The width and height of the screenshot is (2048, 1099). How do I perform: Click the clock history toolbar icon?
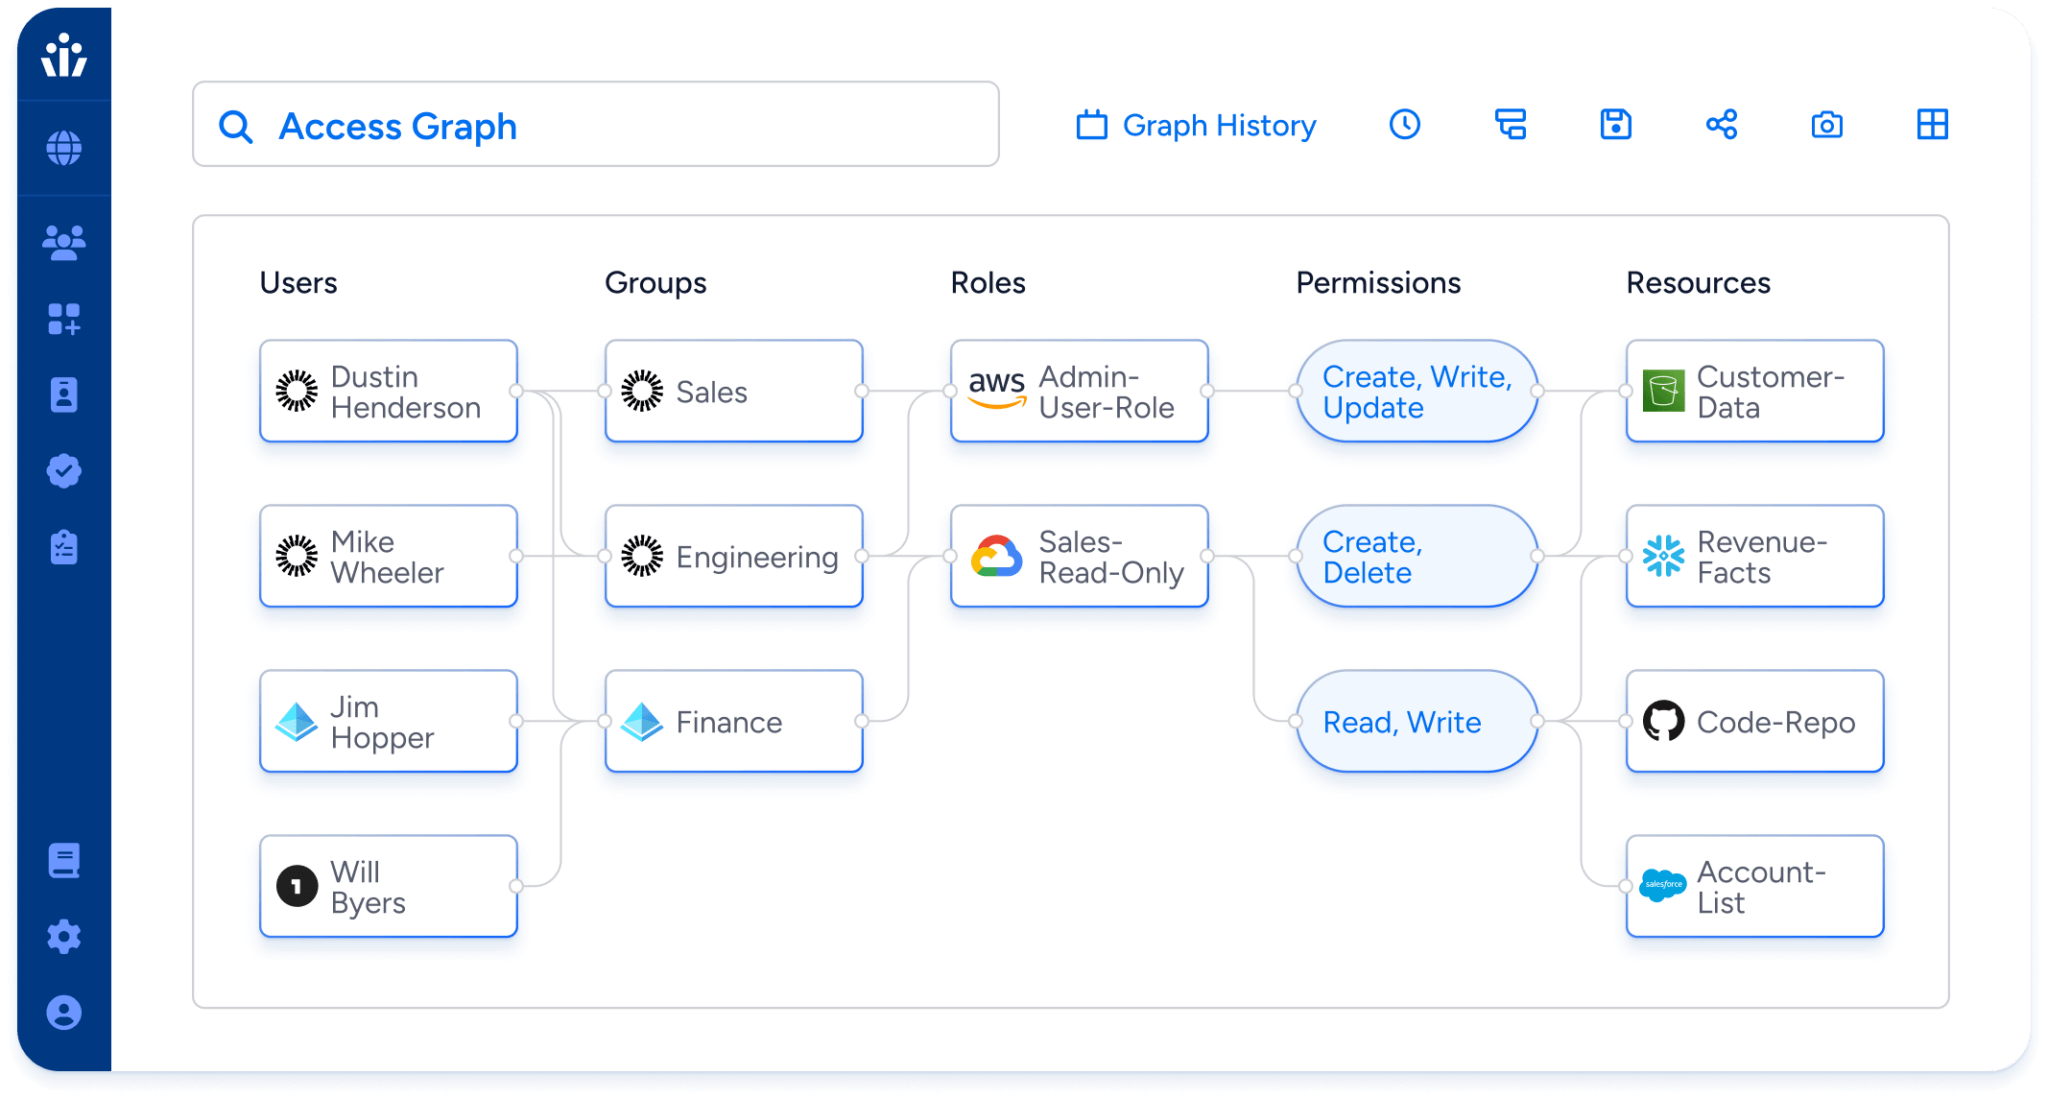(x=1405, y=125)
